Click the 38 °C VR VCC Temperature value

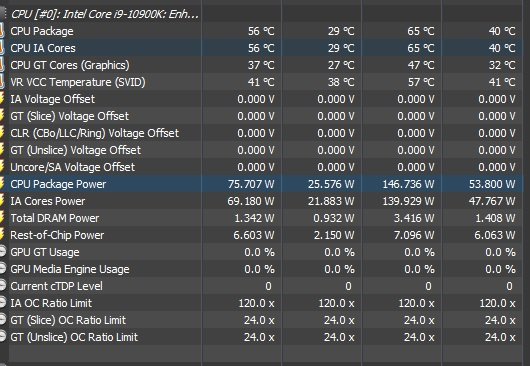pyautogui.click(x=341, y=82)
